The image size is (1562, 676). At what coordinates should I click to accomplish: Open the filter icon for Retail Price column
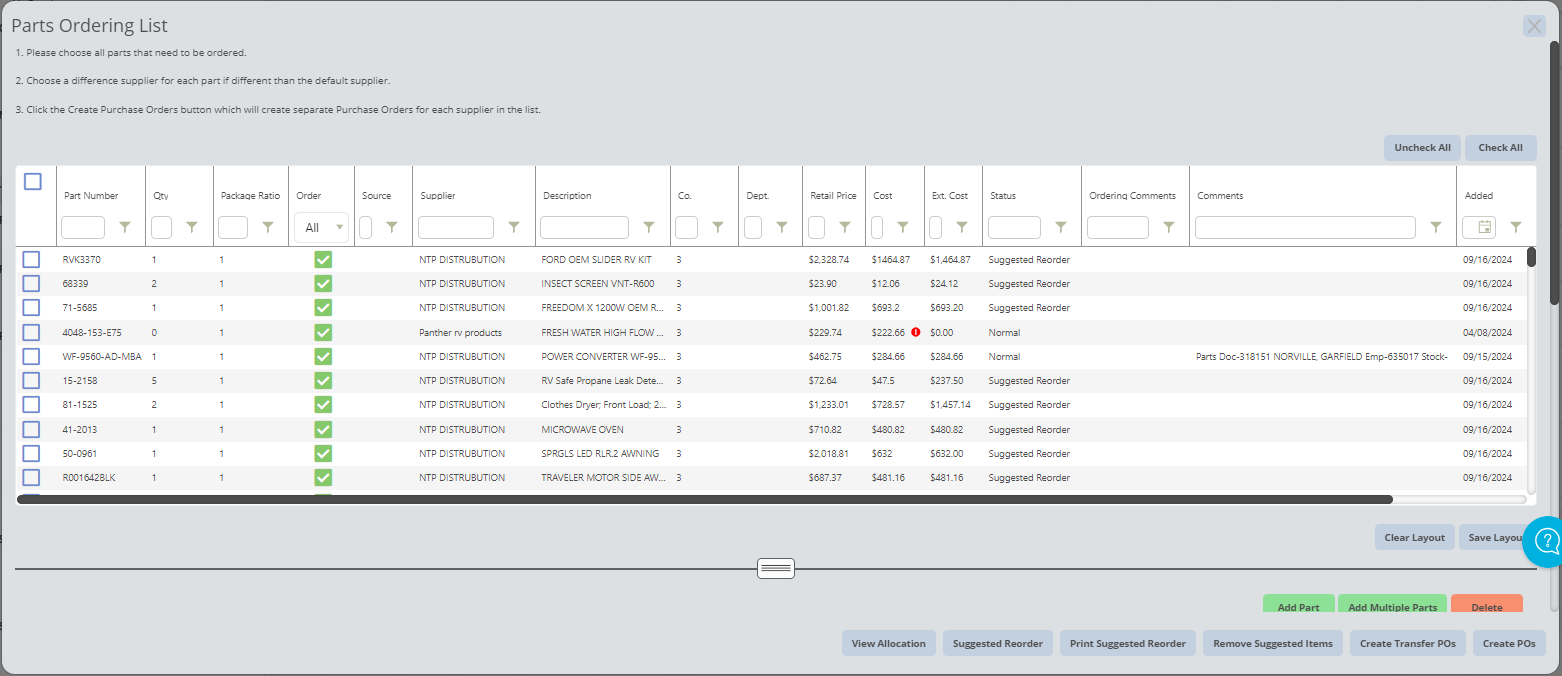pyautogui.click(x=845, y=228)
